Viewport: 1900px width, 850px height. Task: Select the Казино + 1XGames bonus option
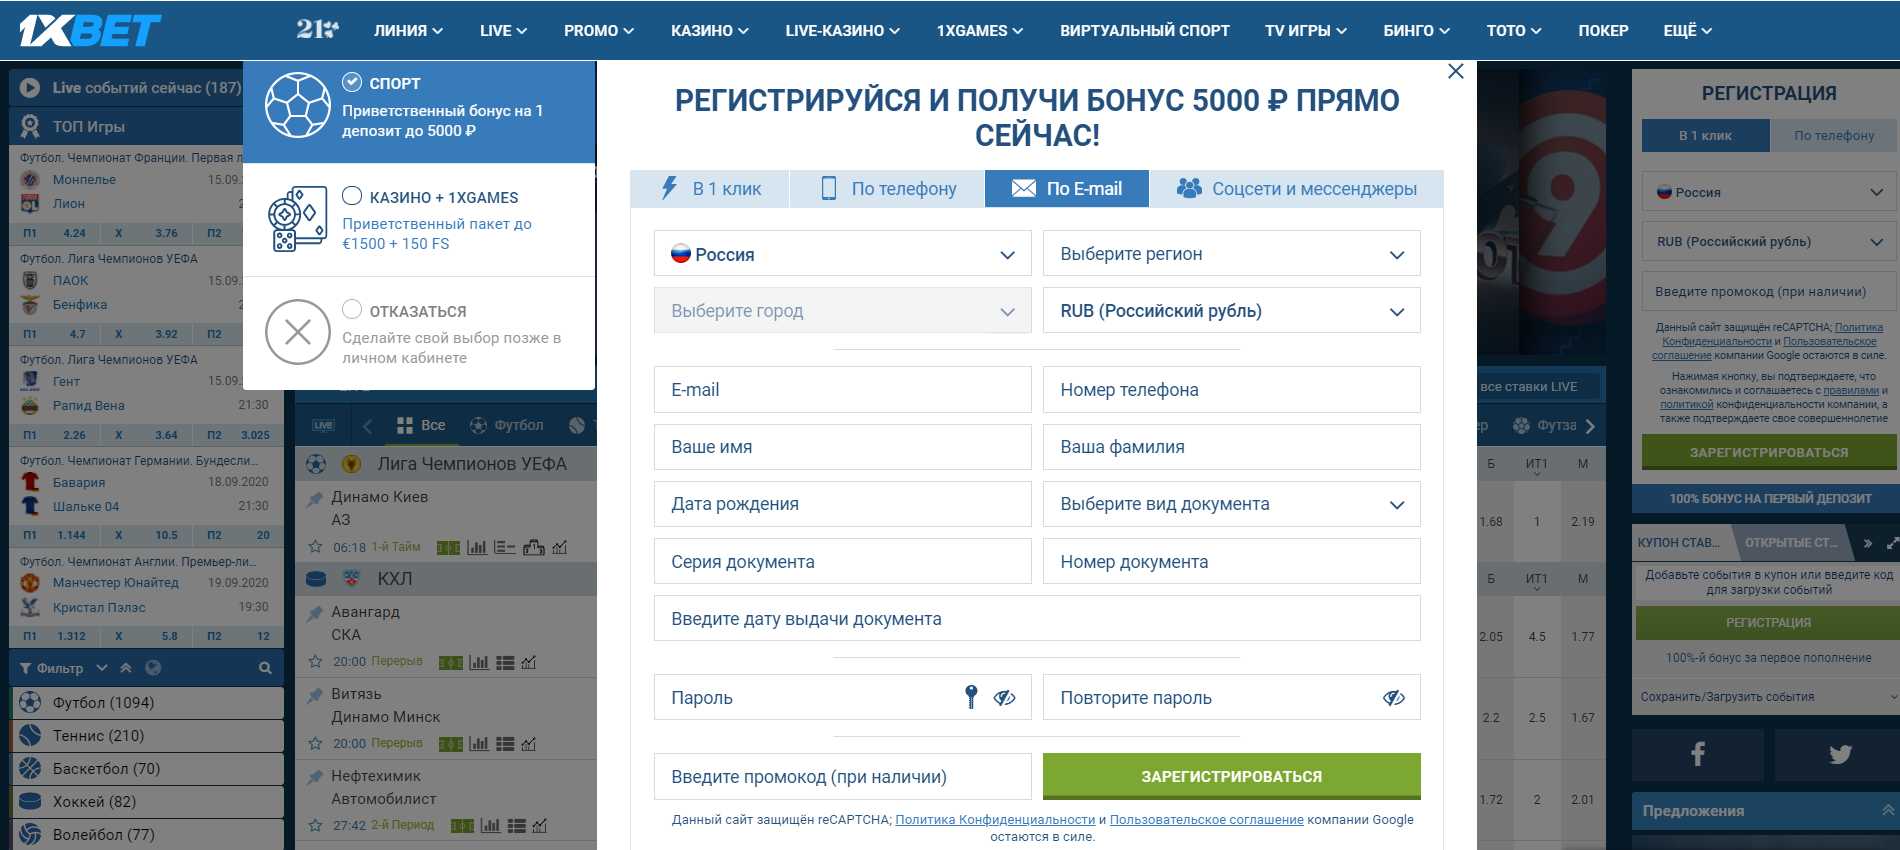pos(352,196)
